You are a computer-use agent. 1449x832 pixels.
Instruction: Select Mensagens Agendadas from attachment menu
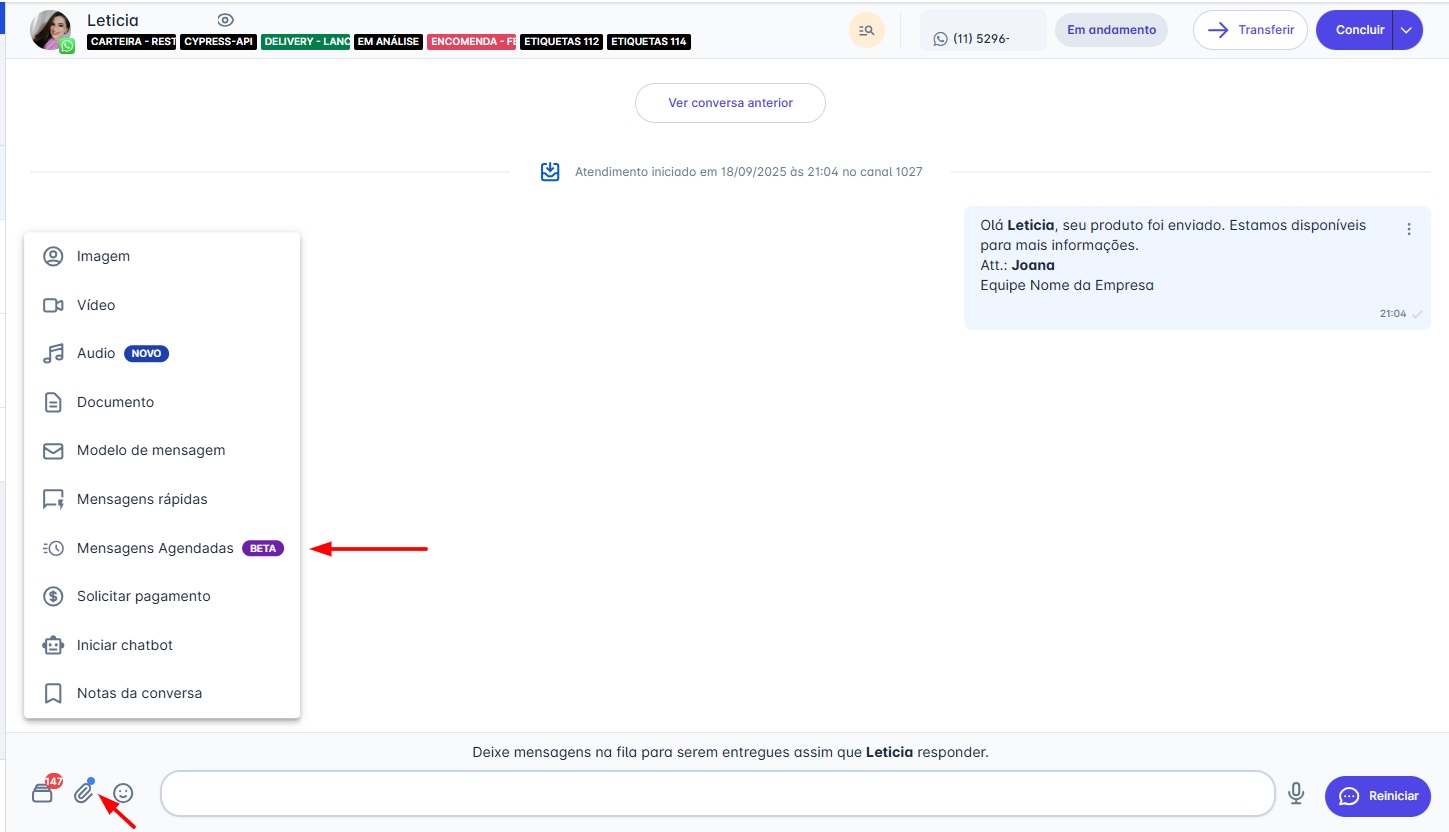155,548
